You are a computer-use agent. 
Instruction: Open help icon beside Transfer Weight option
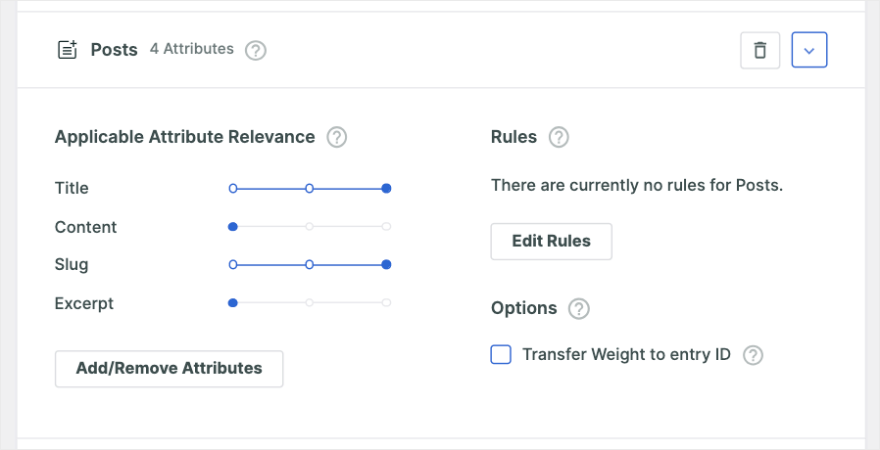click(x=754, y=355)
